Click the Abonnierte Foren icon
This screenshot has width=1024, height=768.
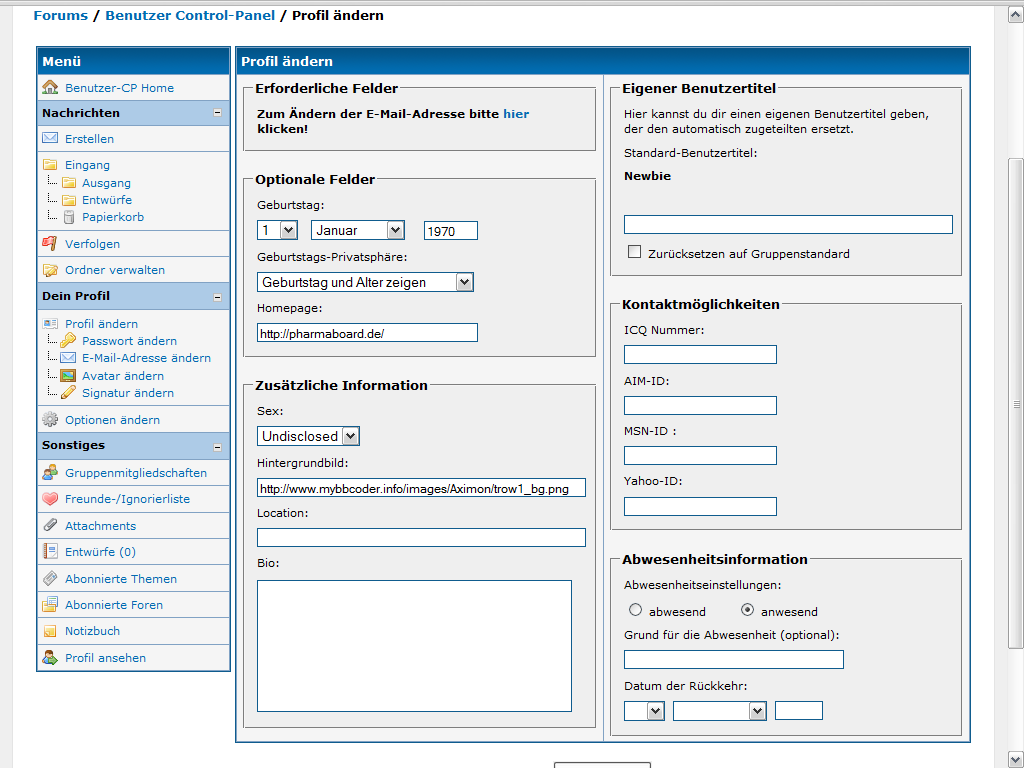pyautogui.click(x=50, y=605)
